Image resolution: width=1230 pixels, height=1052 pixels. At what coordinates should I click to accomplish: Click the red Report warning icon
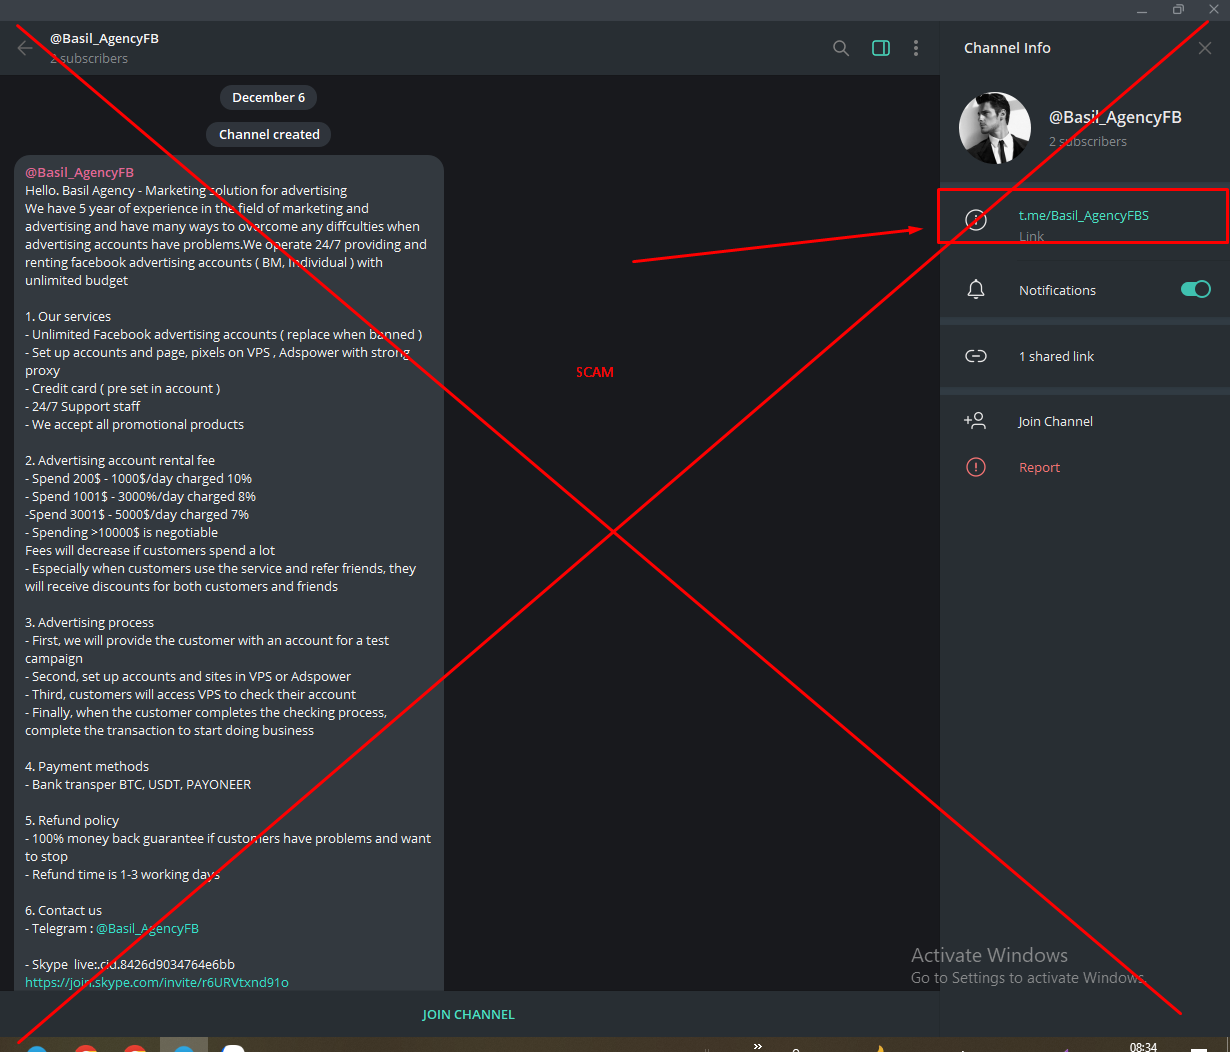pyautogui.click(x=976, y=467)
